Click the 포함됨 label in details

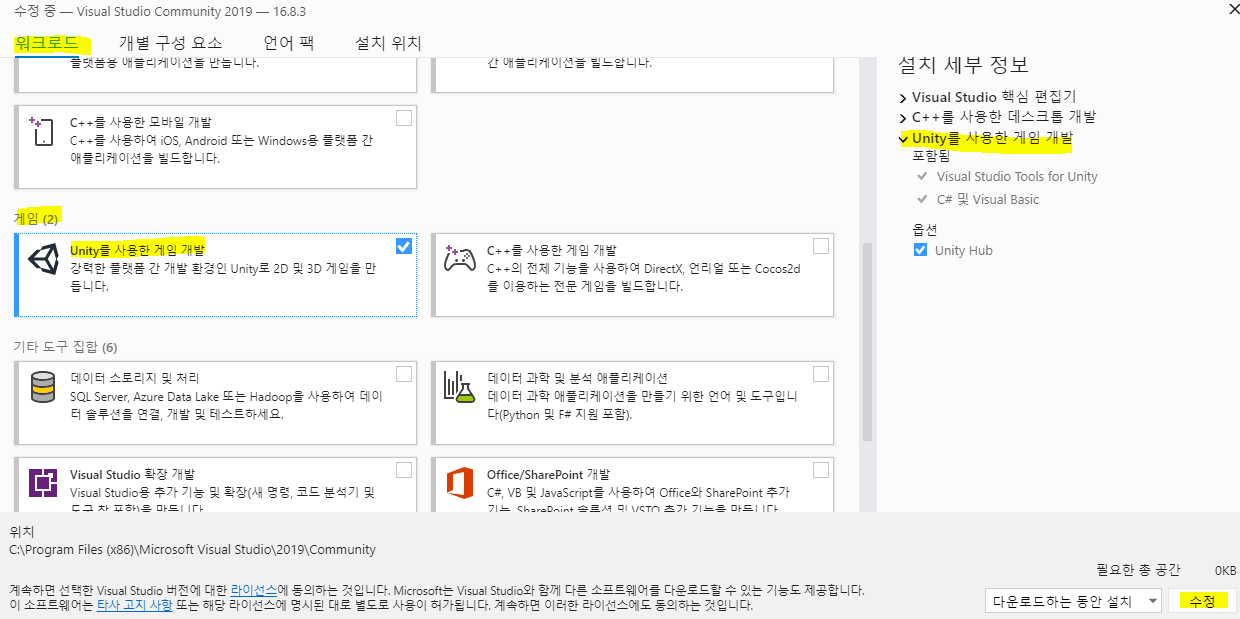(x=931, y=156)
